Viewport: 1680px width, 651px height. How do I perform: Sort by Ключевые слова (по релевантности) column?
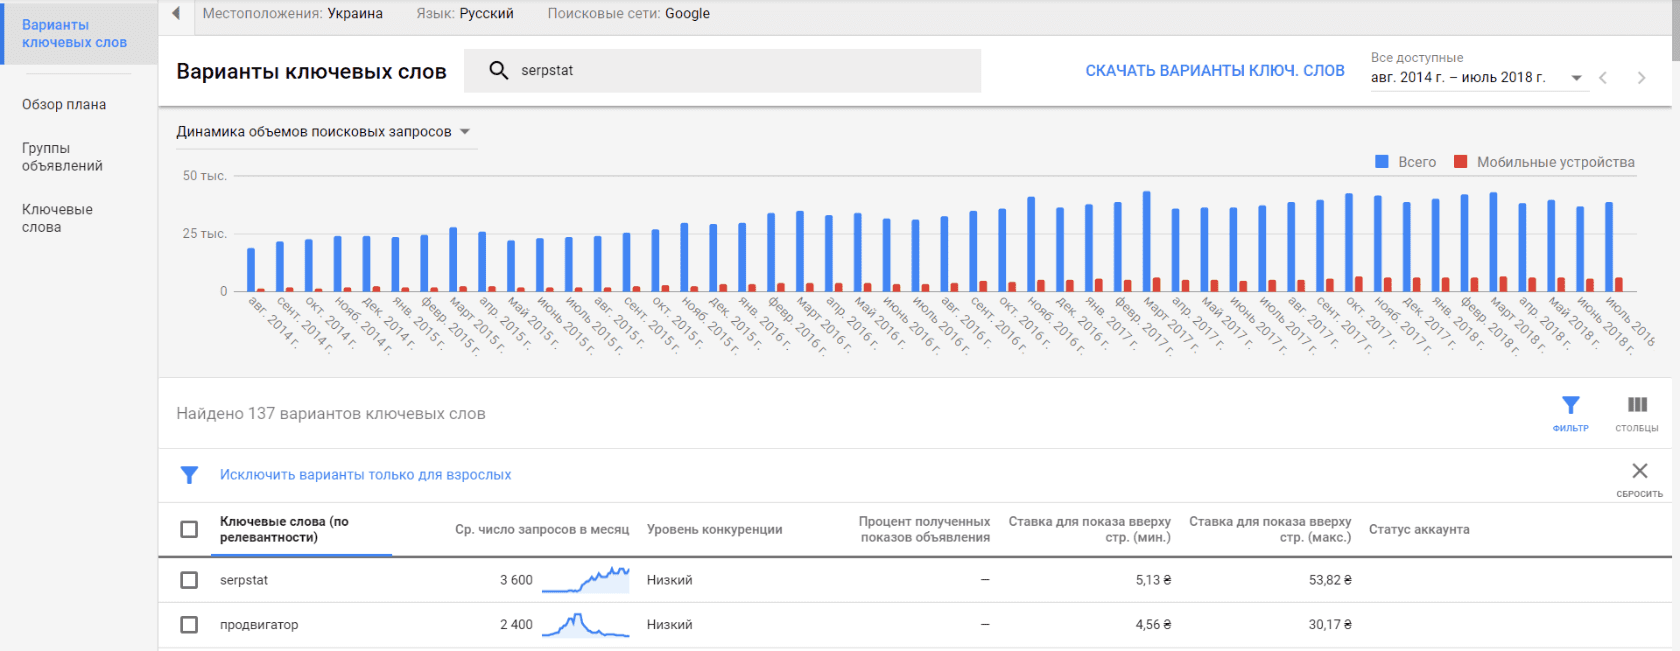tap(284, 529)
